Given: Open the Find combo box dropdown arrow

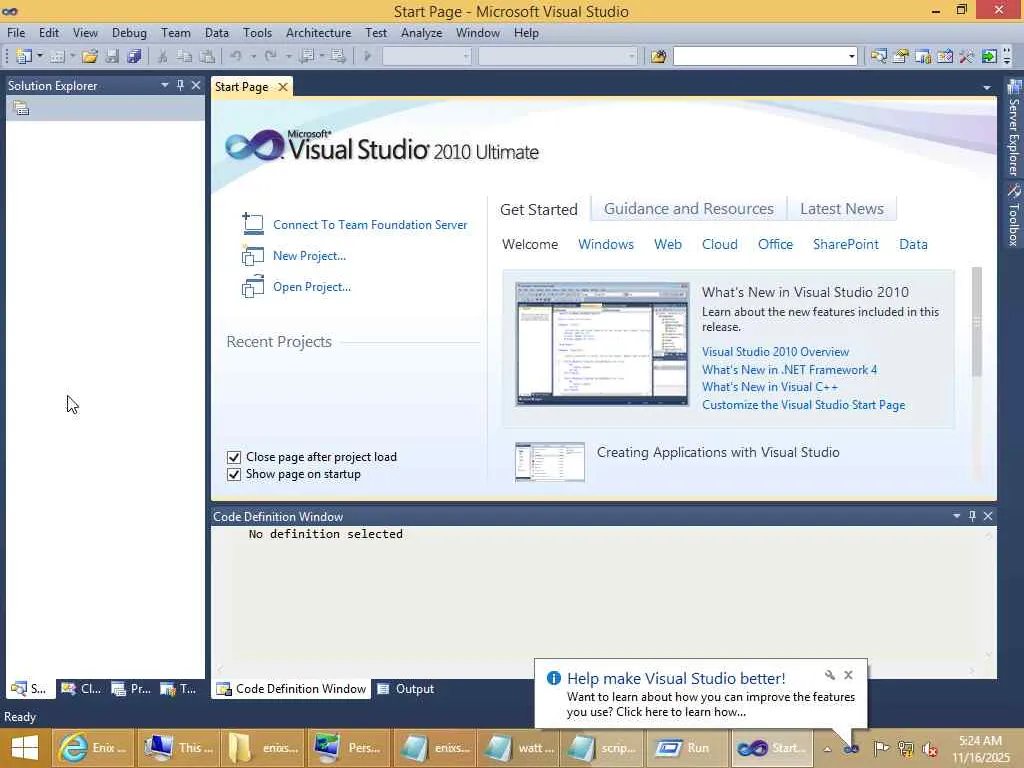Looking at the screenshot, I should pyautogui.click(x=852, y=57).
